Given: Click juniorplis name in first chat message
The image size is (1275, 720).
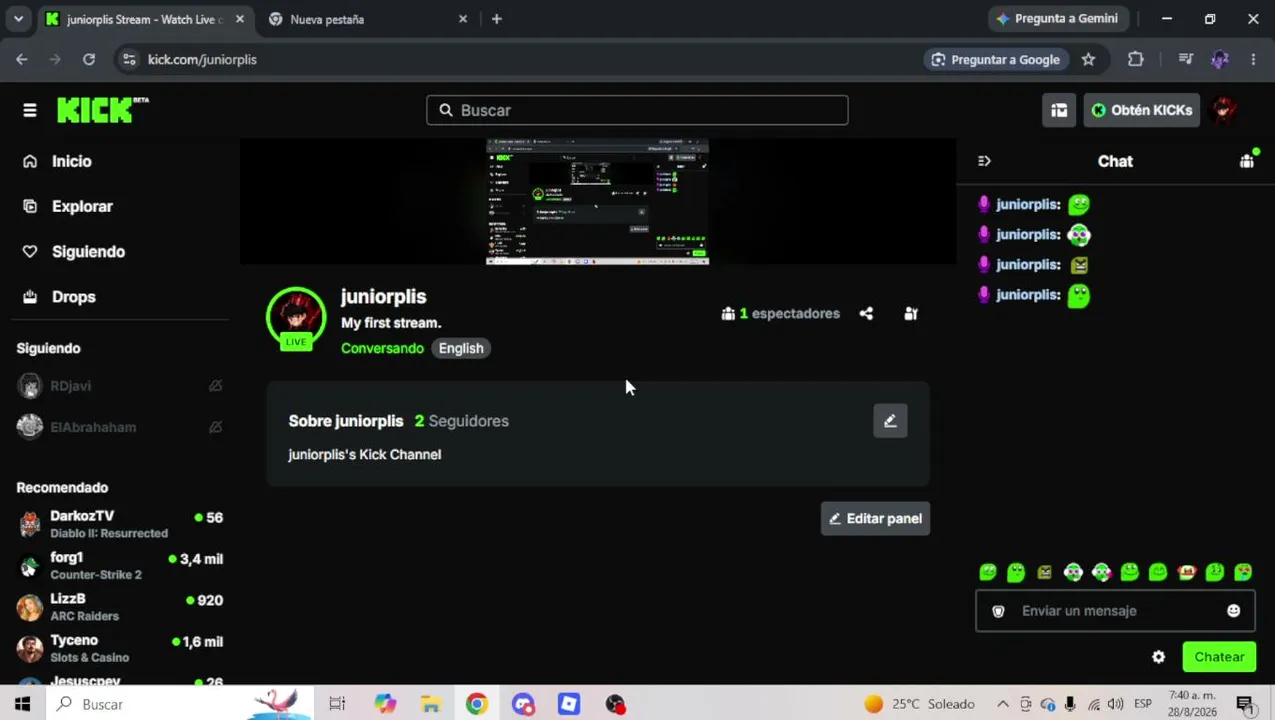Looking at the screenshot, I should [x=1027, y=204].
